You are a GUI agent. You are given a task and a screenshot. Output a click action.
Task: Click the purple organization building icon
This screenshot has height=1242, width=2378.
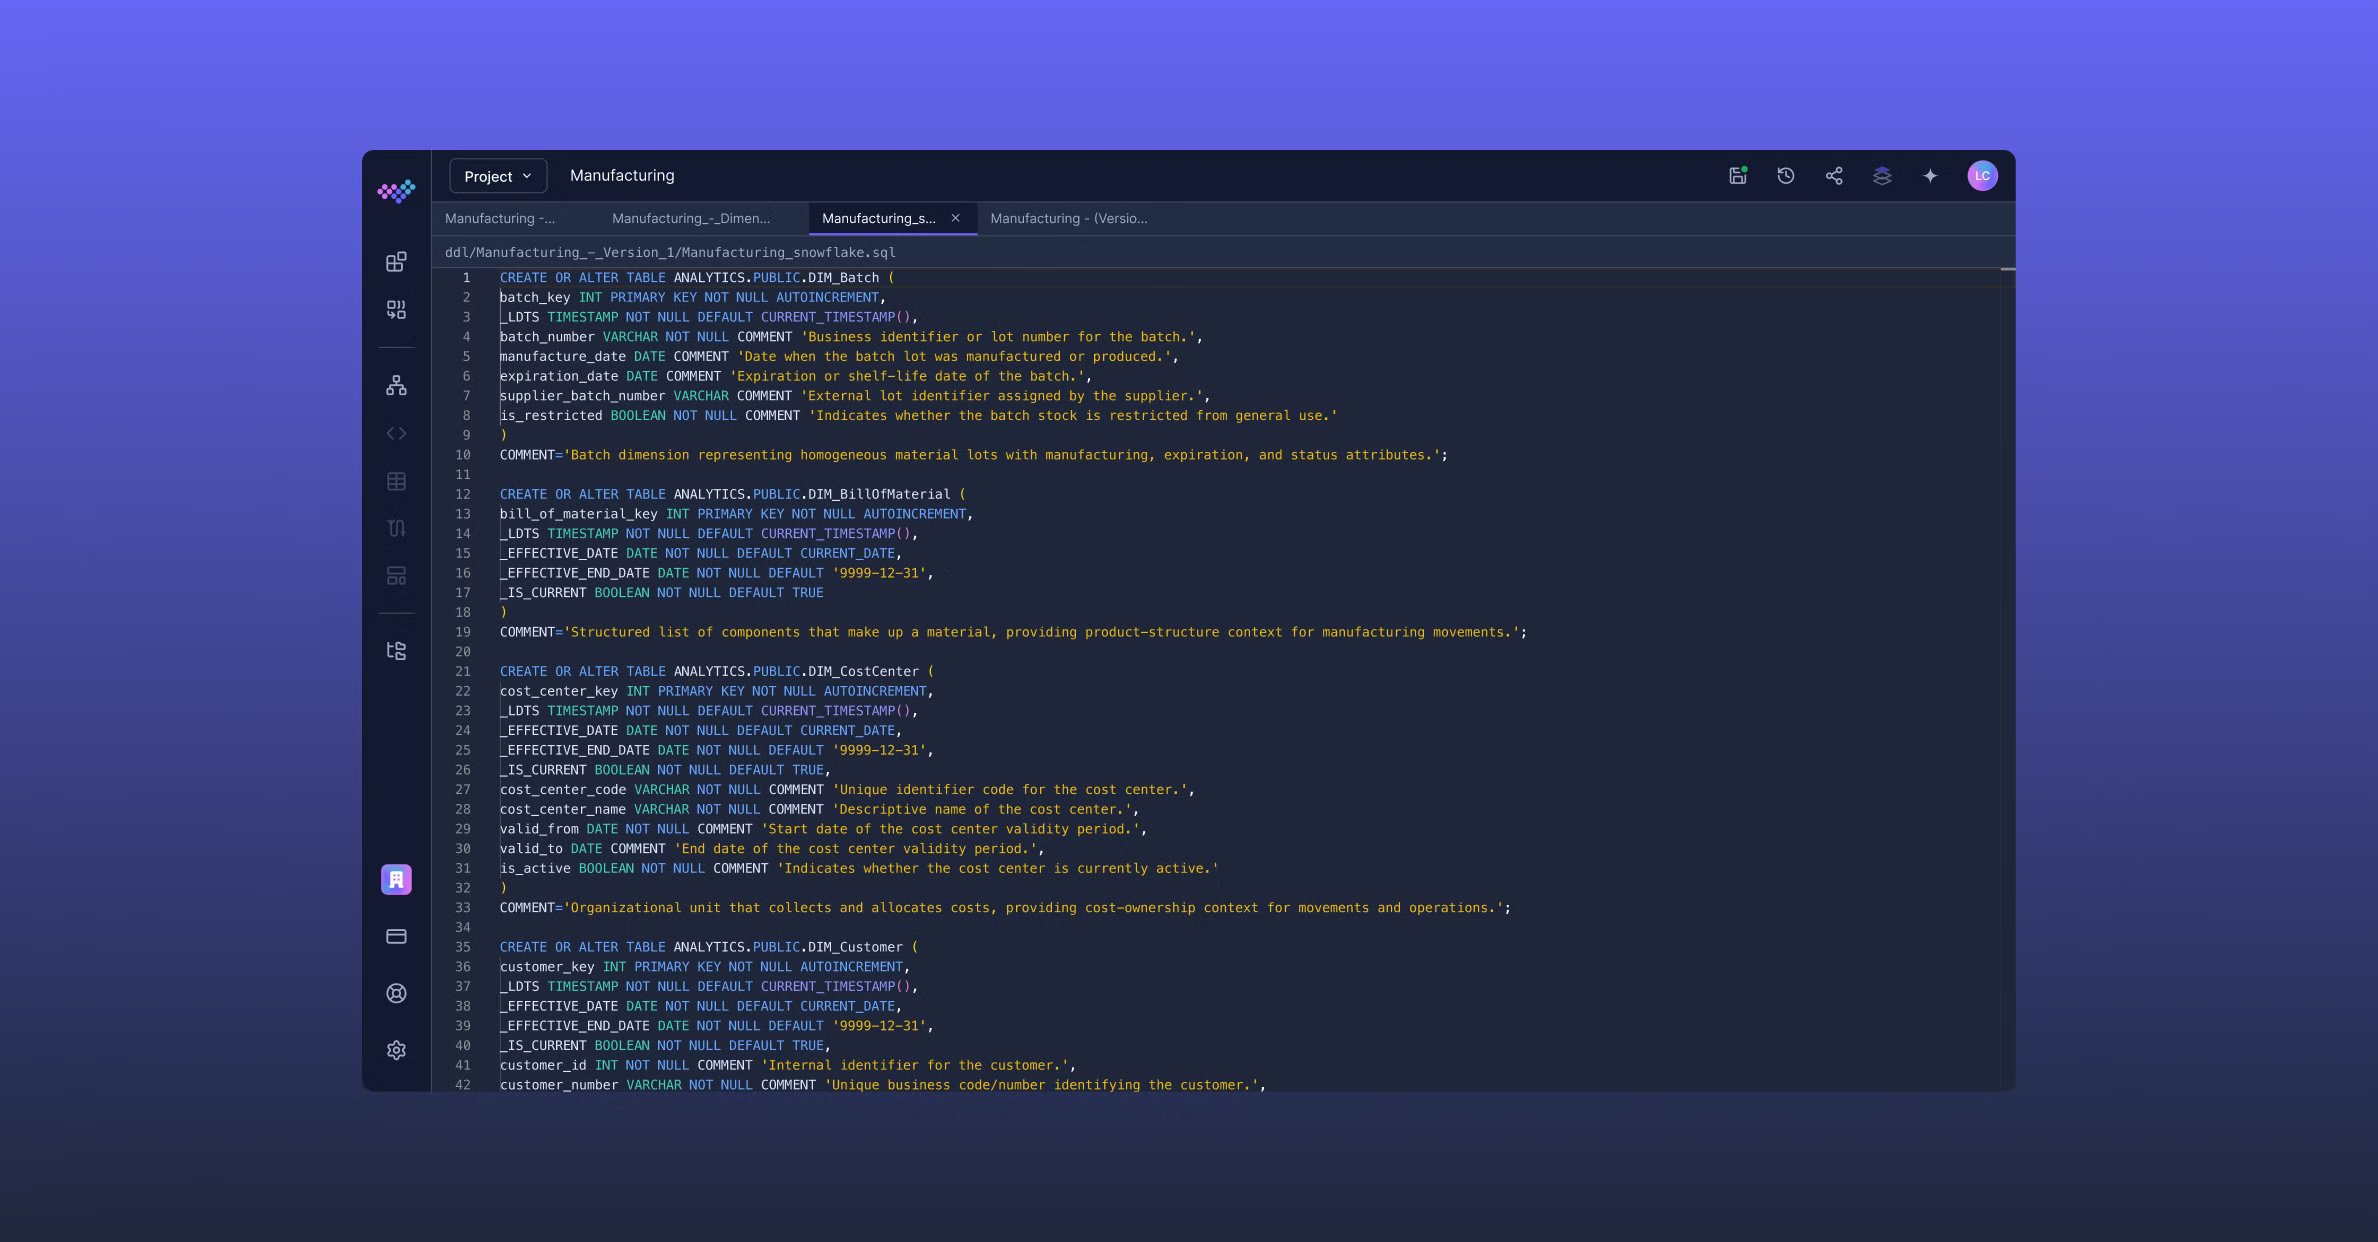[396, 879]
